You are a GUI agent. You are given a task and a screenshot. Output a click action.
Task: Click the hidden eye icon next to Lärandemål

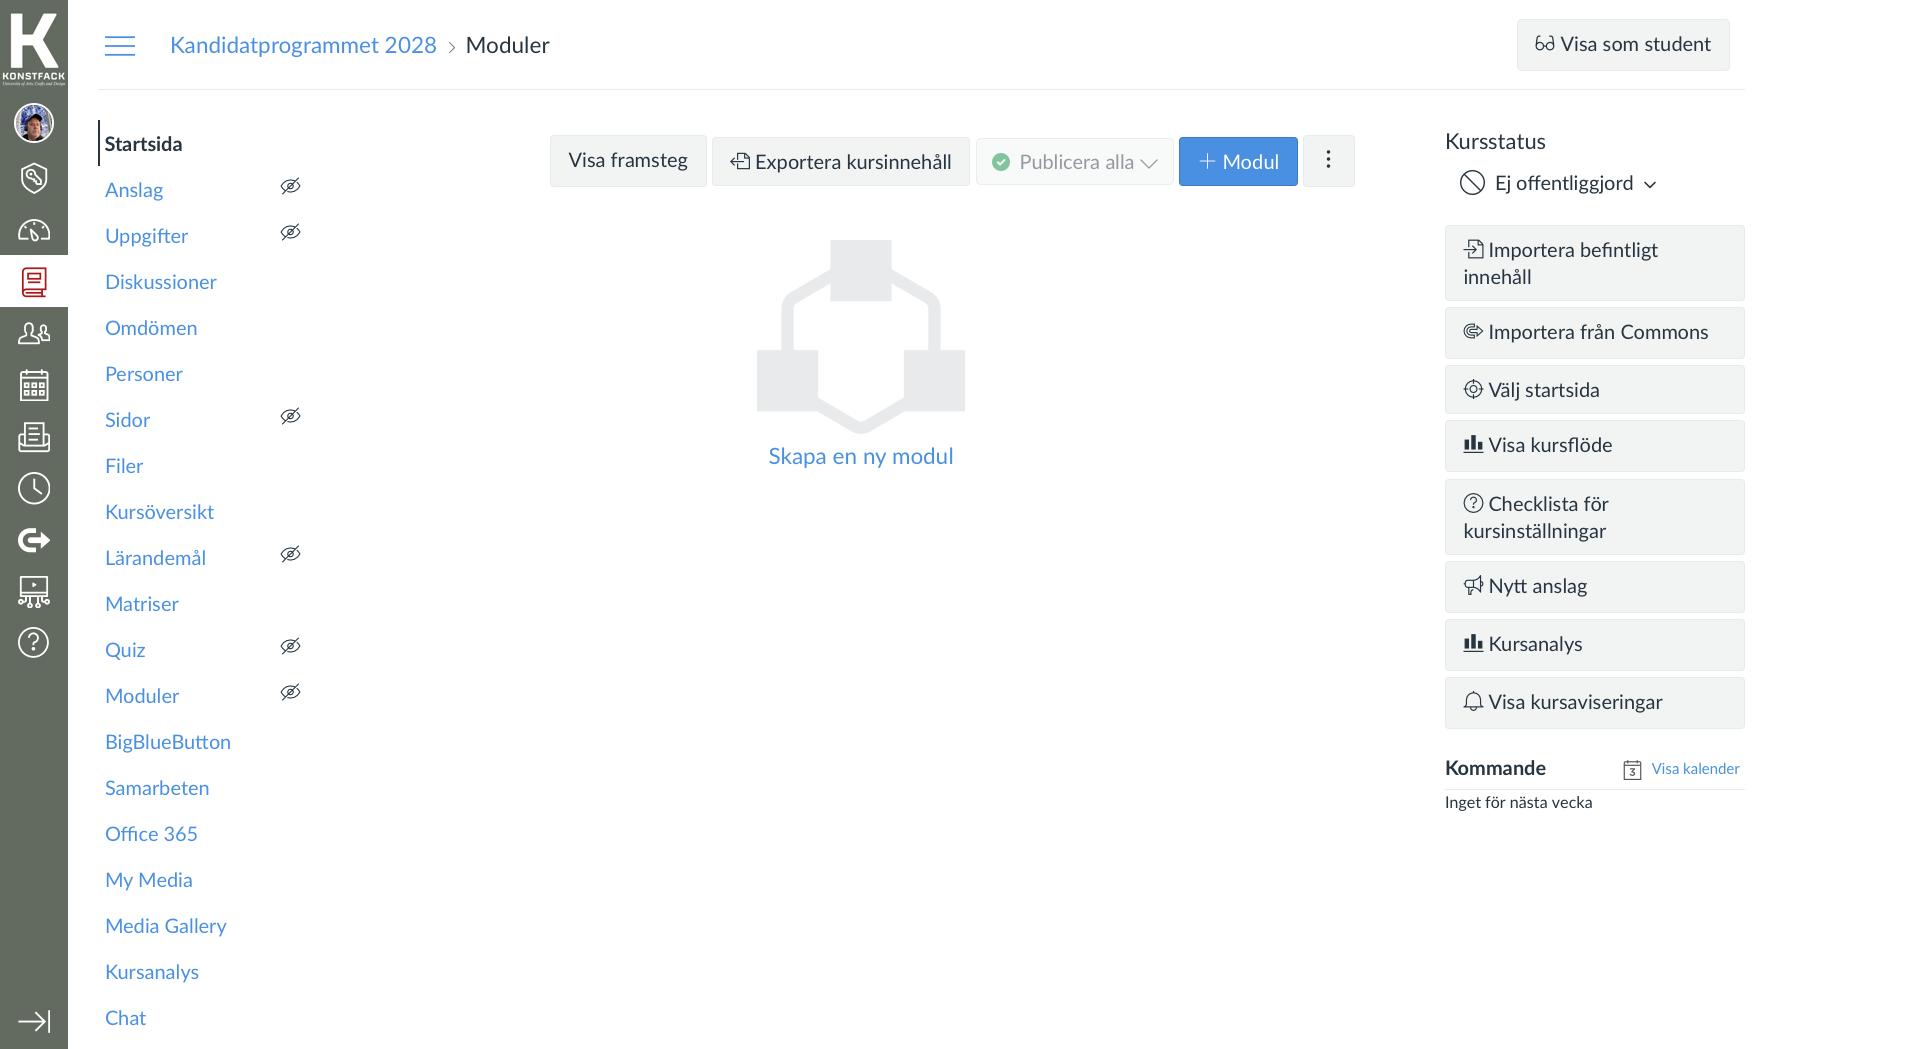[290, 554]
